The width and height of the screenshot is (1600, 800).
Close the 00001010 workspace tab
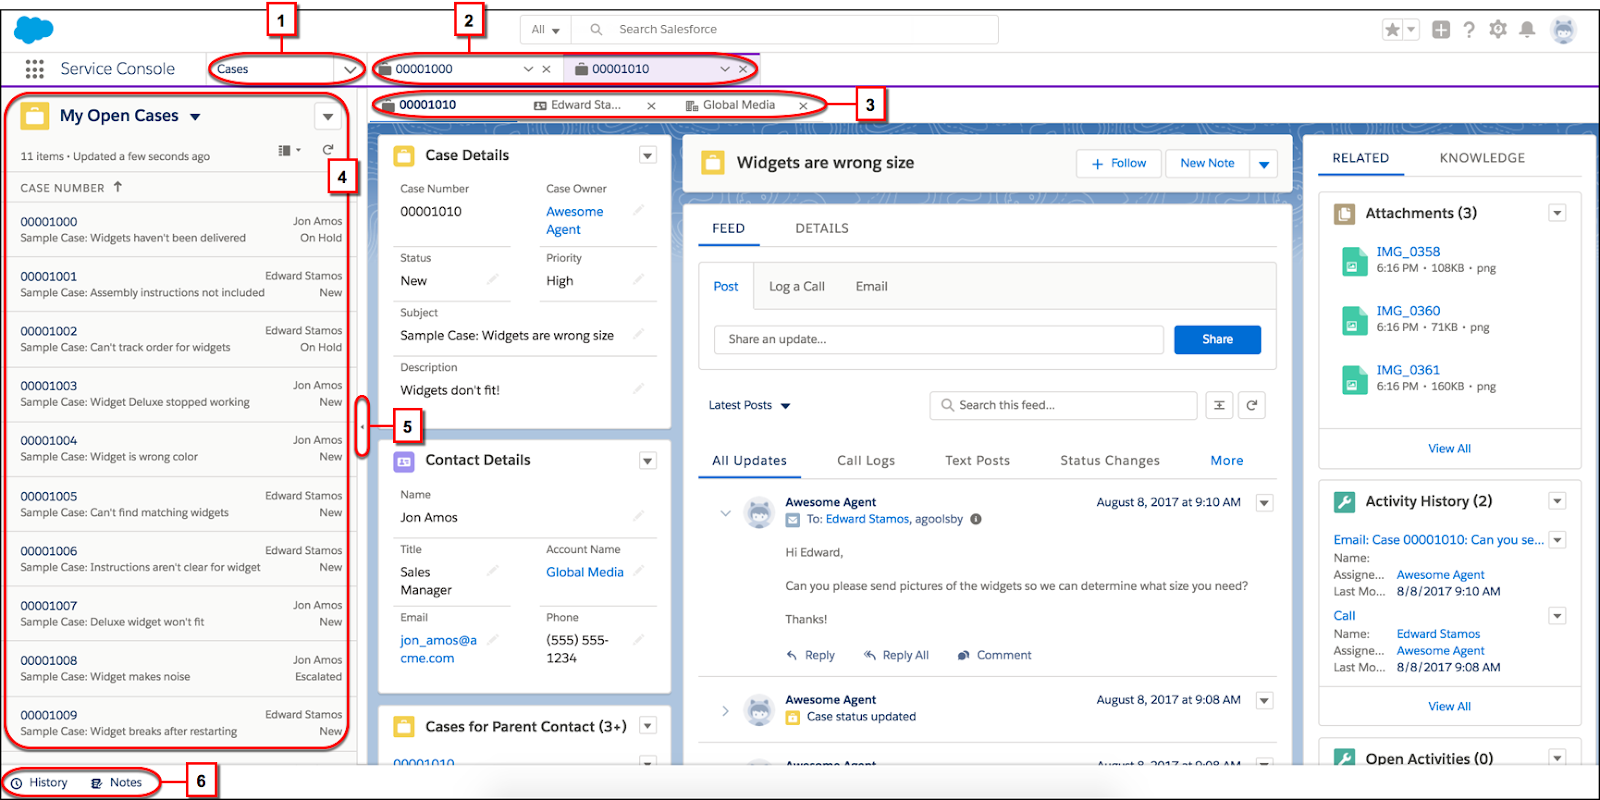point(742,69)
